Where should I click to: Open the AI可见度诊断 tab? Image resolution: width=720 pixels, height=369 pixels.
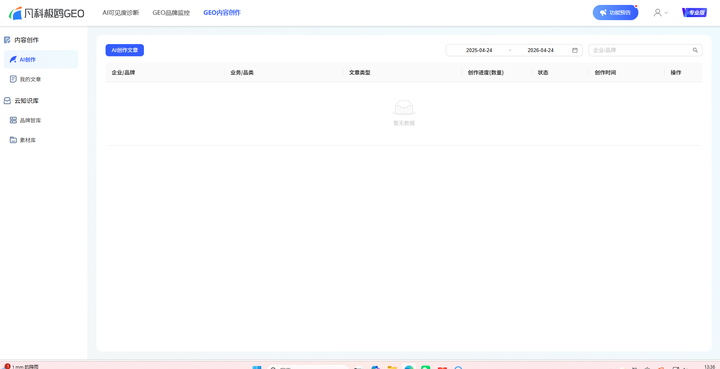click(120, 13)
